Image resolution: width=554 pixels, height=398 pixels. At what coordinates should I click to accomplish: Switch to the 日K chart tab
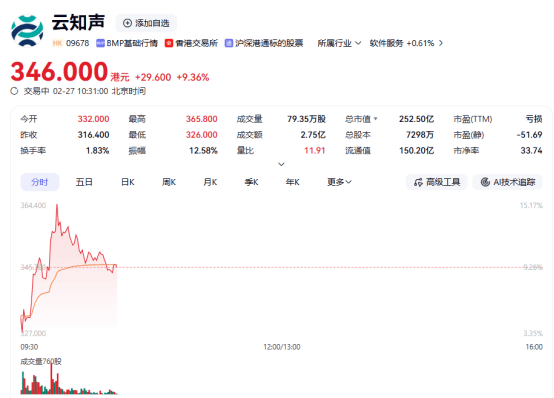[128, 182]
